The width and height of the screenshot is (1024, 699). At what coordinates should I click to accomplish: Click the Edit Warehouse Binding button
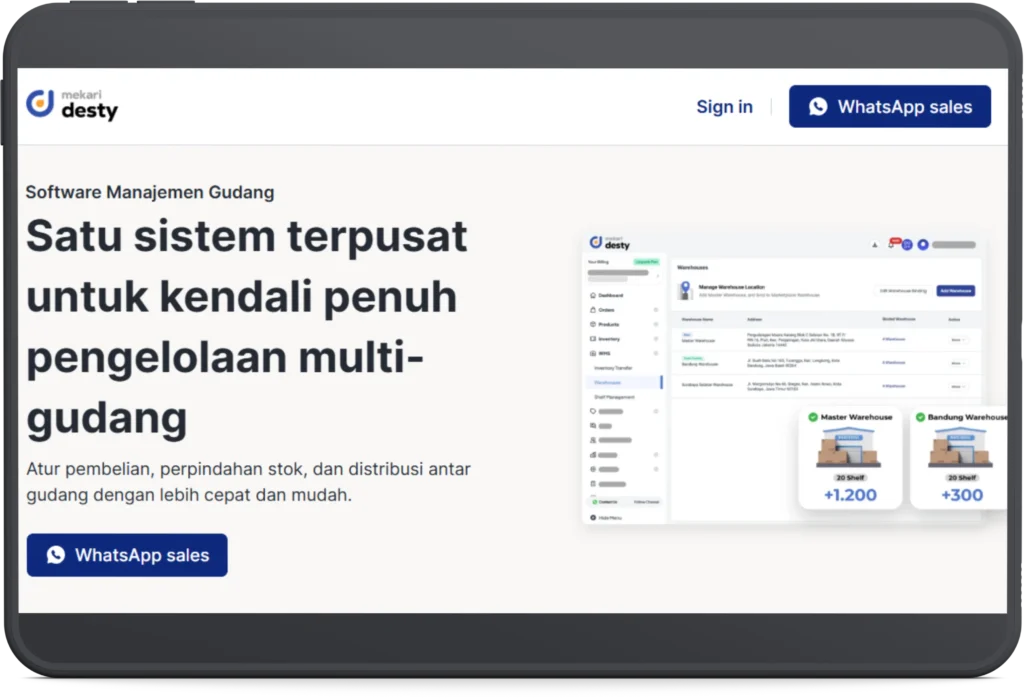(x=903, y=291)
